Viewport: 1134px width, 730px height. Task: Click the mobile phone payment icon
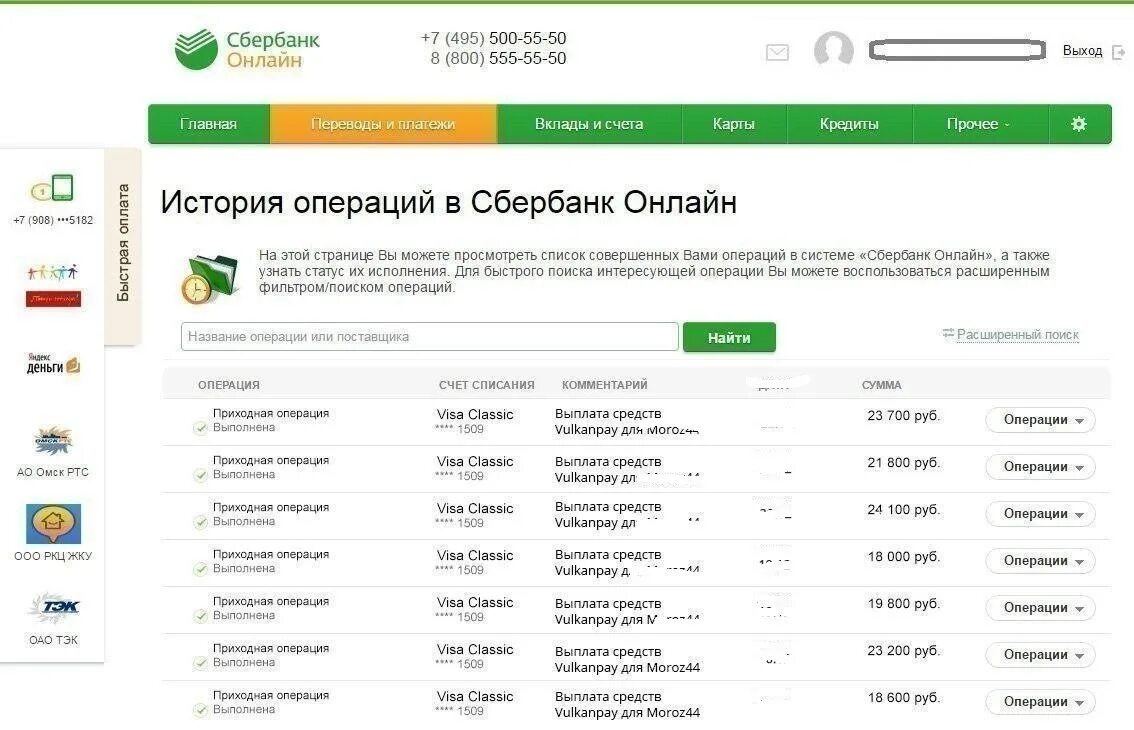(x=53, y=188)
